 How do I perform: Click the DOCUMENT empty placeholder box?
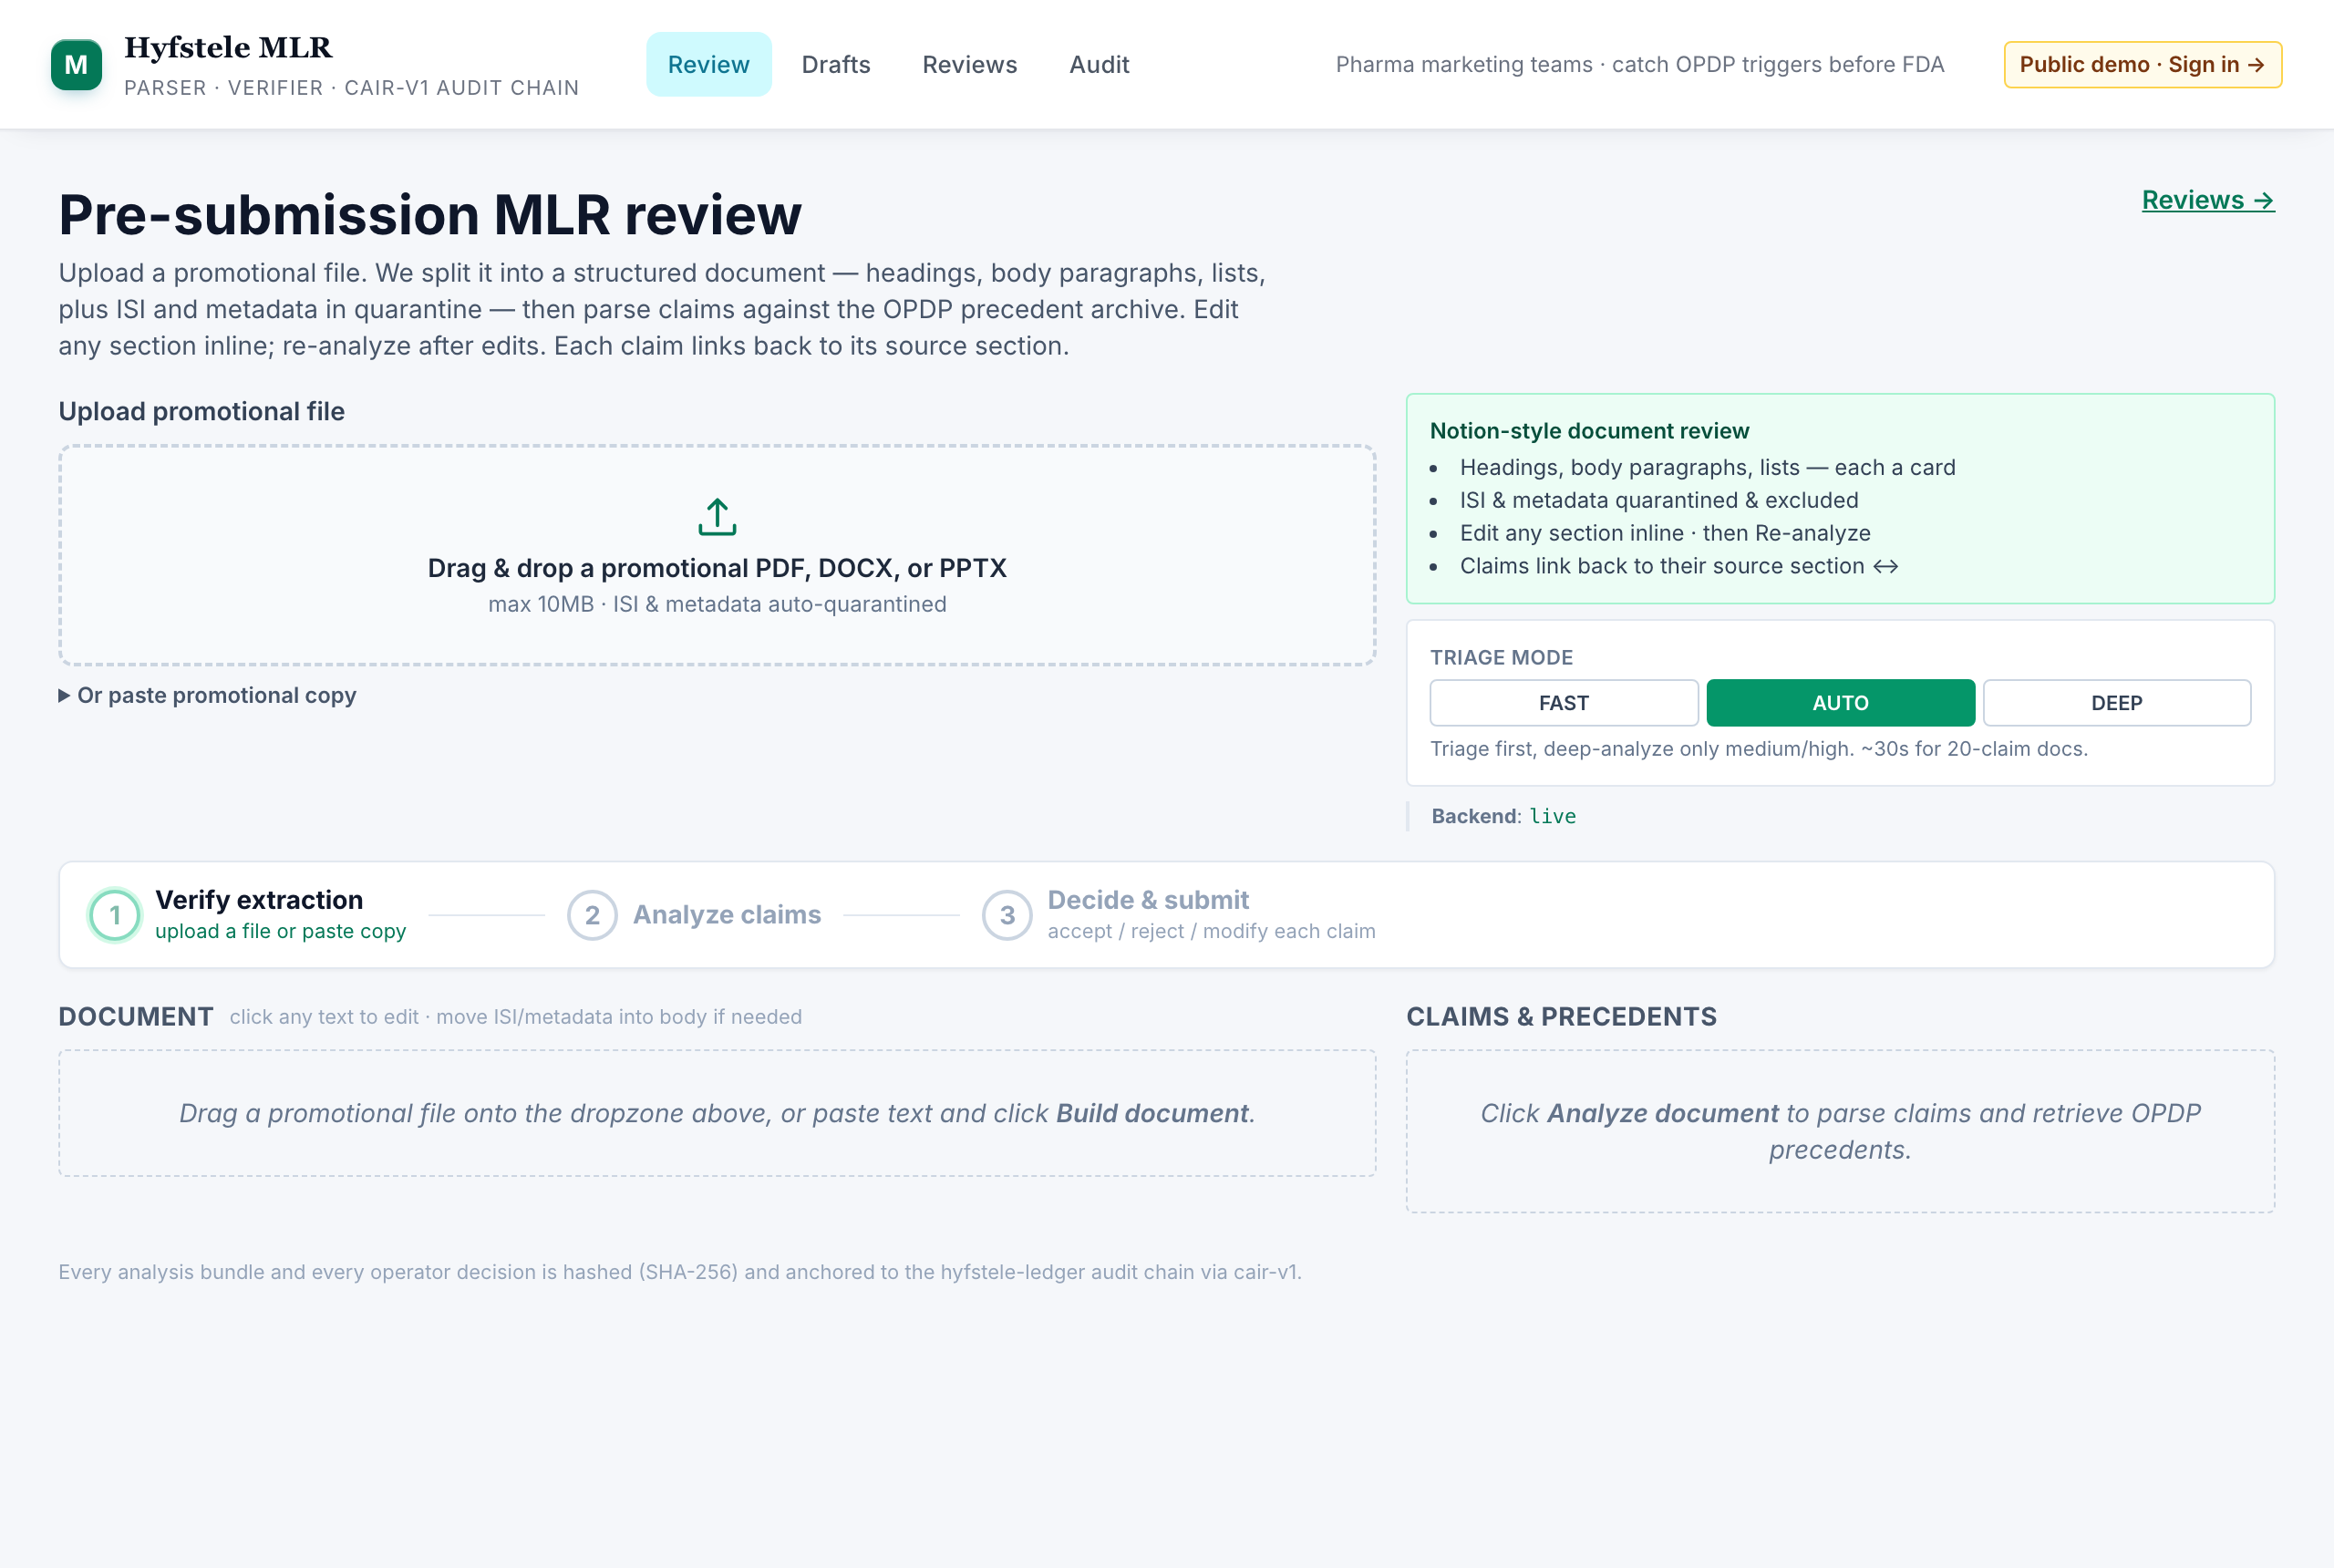[x=717, y=1113]
